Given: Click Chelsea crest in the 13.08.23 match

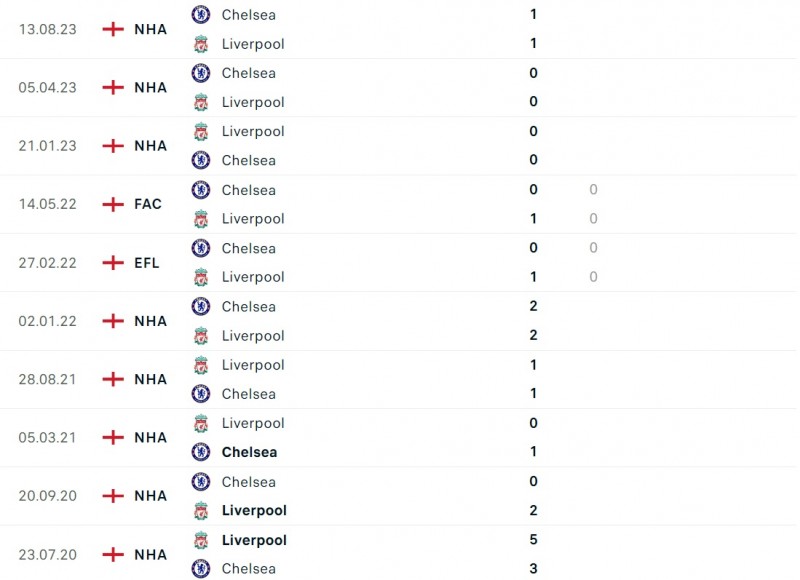Looking at the screenshot, I should 201,15.
